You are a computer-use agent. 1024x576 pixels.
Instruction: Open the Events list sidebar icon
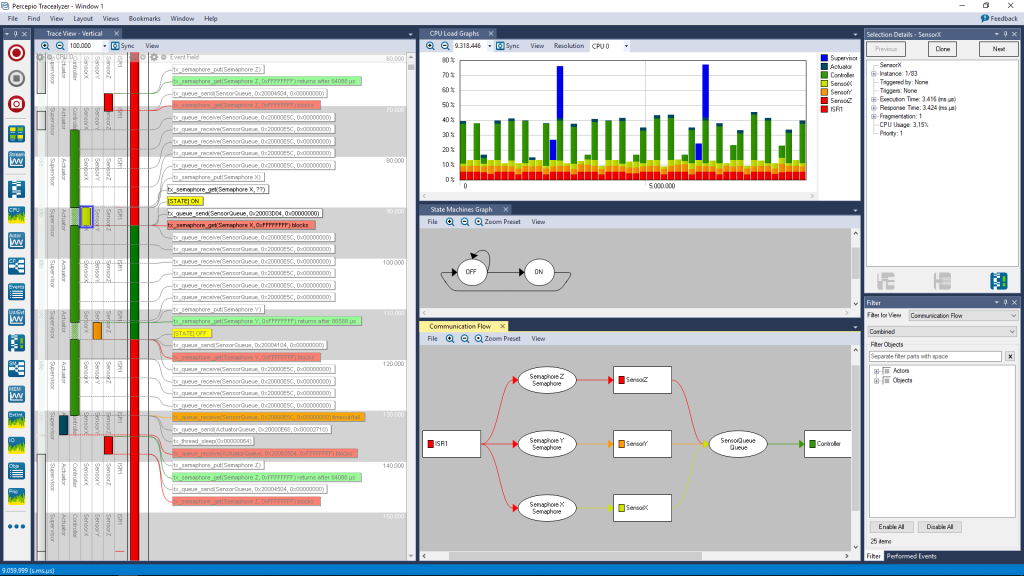point(16,291)
